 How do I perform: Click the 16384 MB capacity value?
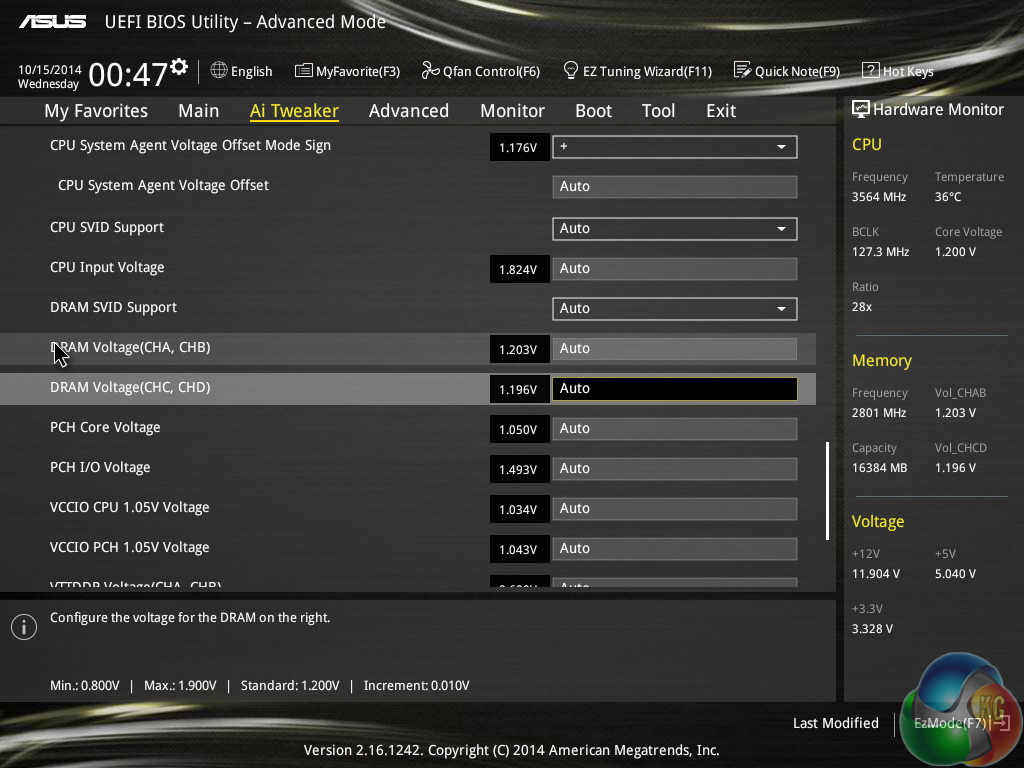click(x=879, y=468)
